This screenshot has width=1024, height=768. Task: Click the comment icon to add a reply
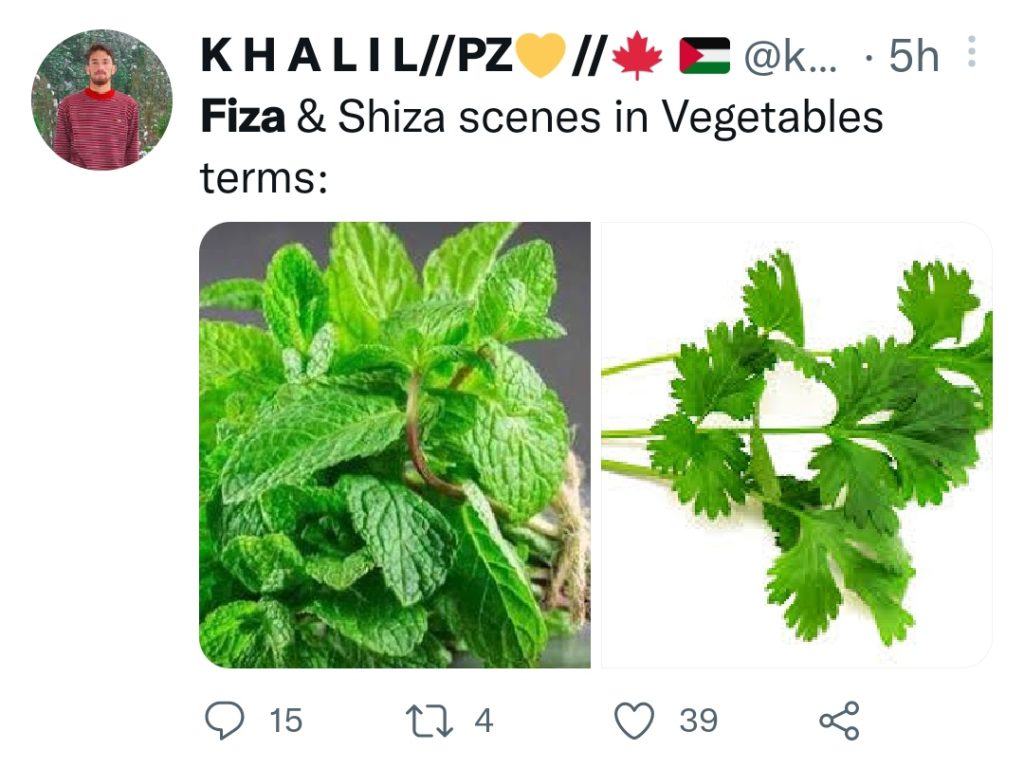point(225,716)
